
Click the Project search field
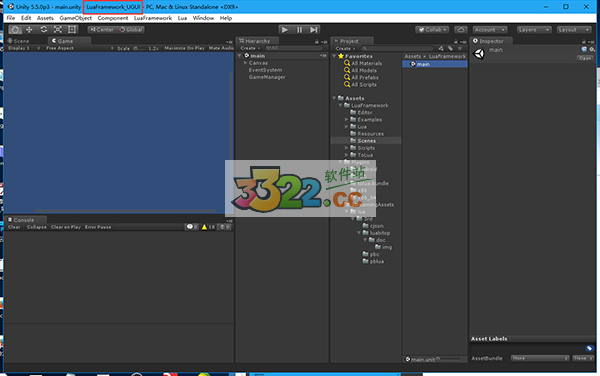tap(398, 48)
